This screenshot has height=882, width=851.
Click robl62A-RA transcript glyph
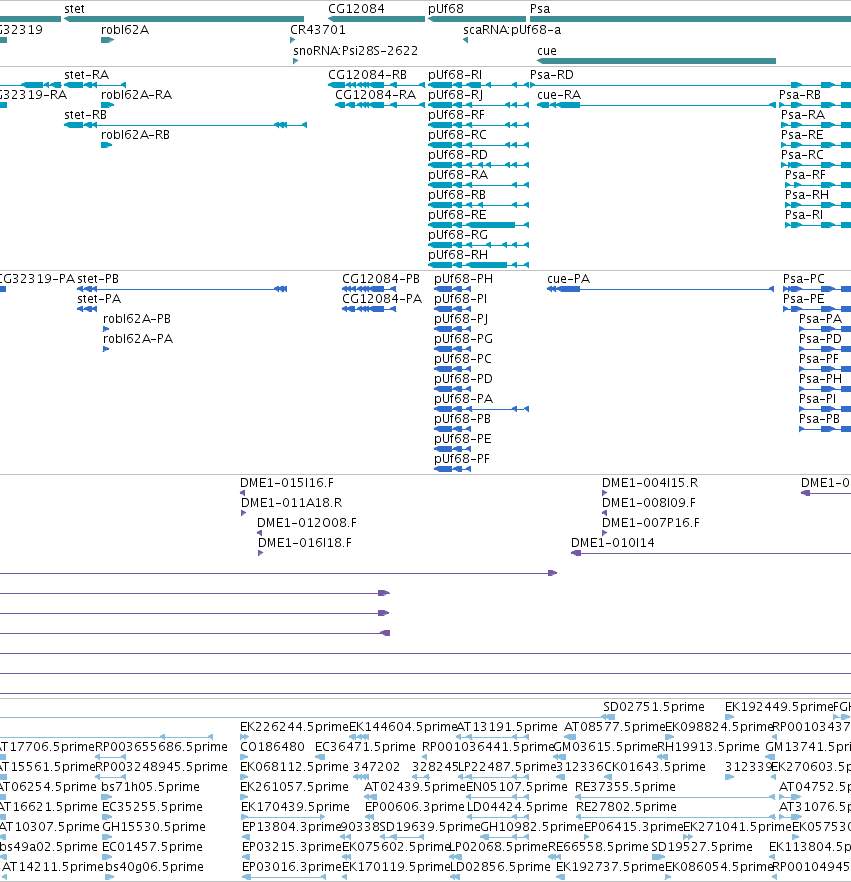[x=107, y=105]
